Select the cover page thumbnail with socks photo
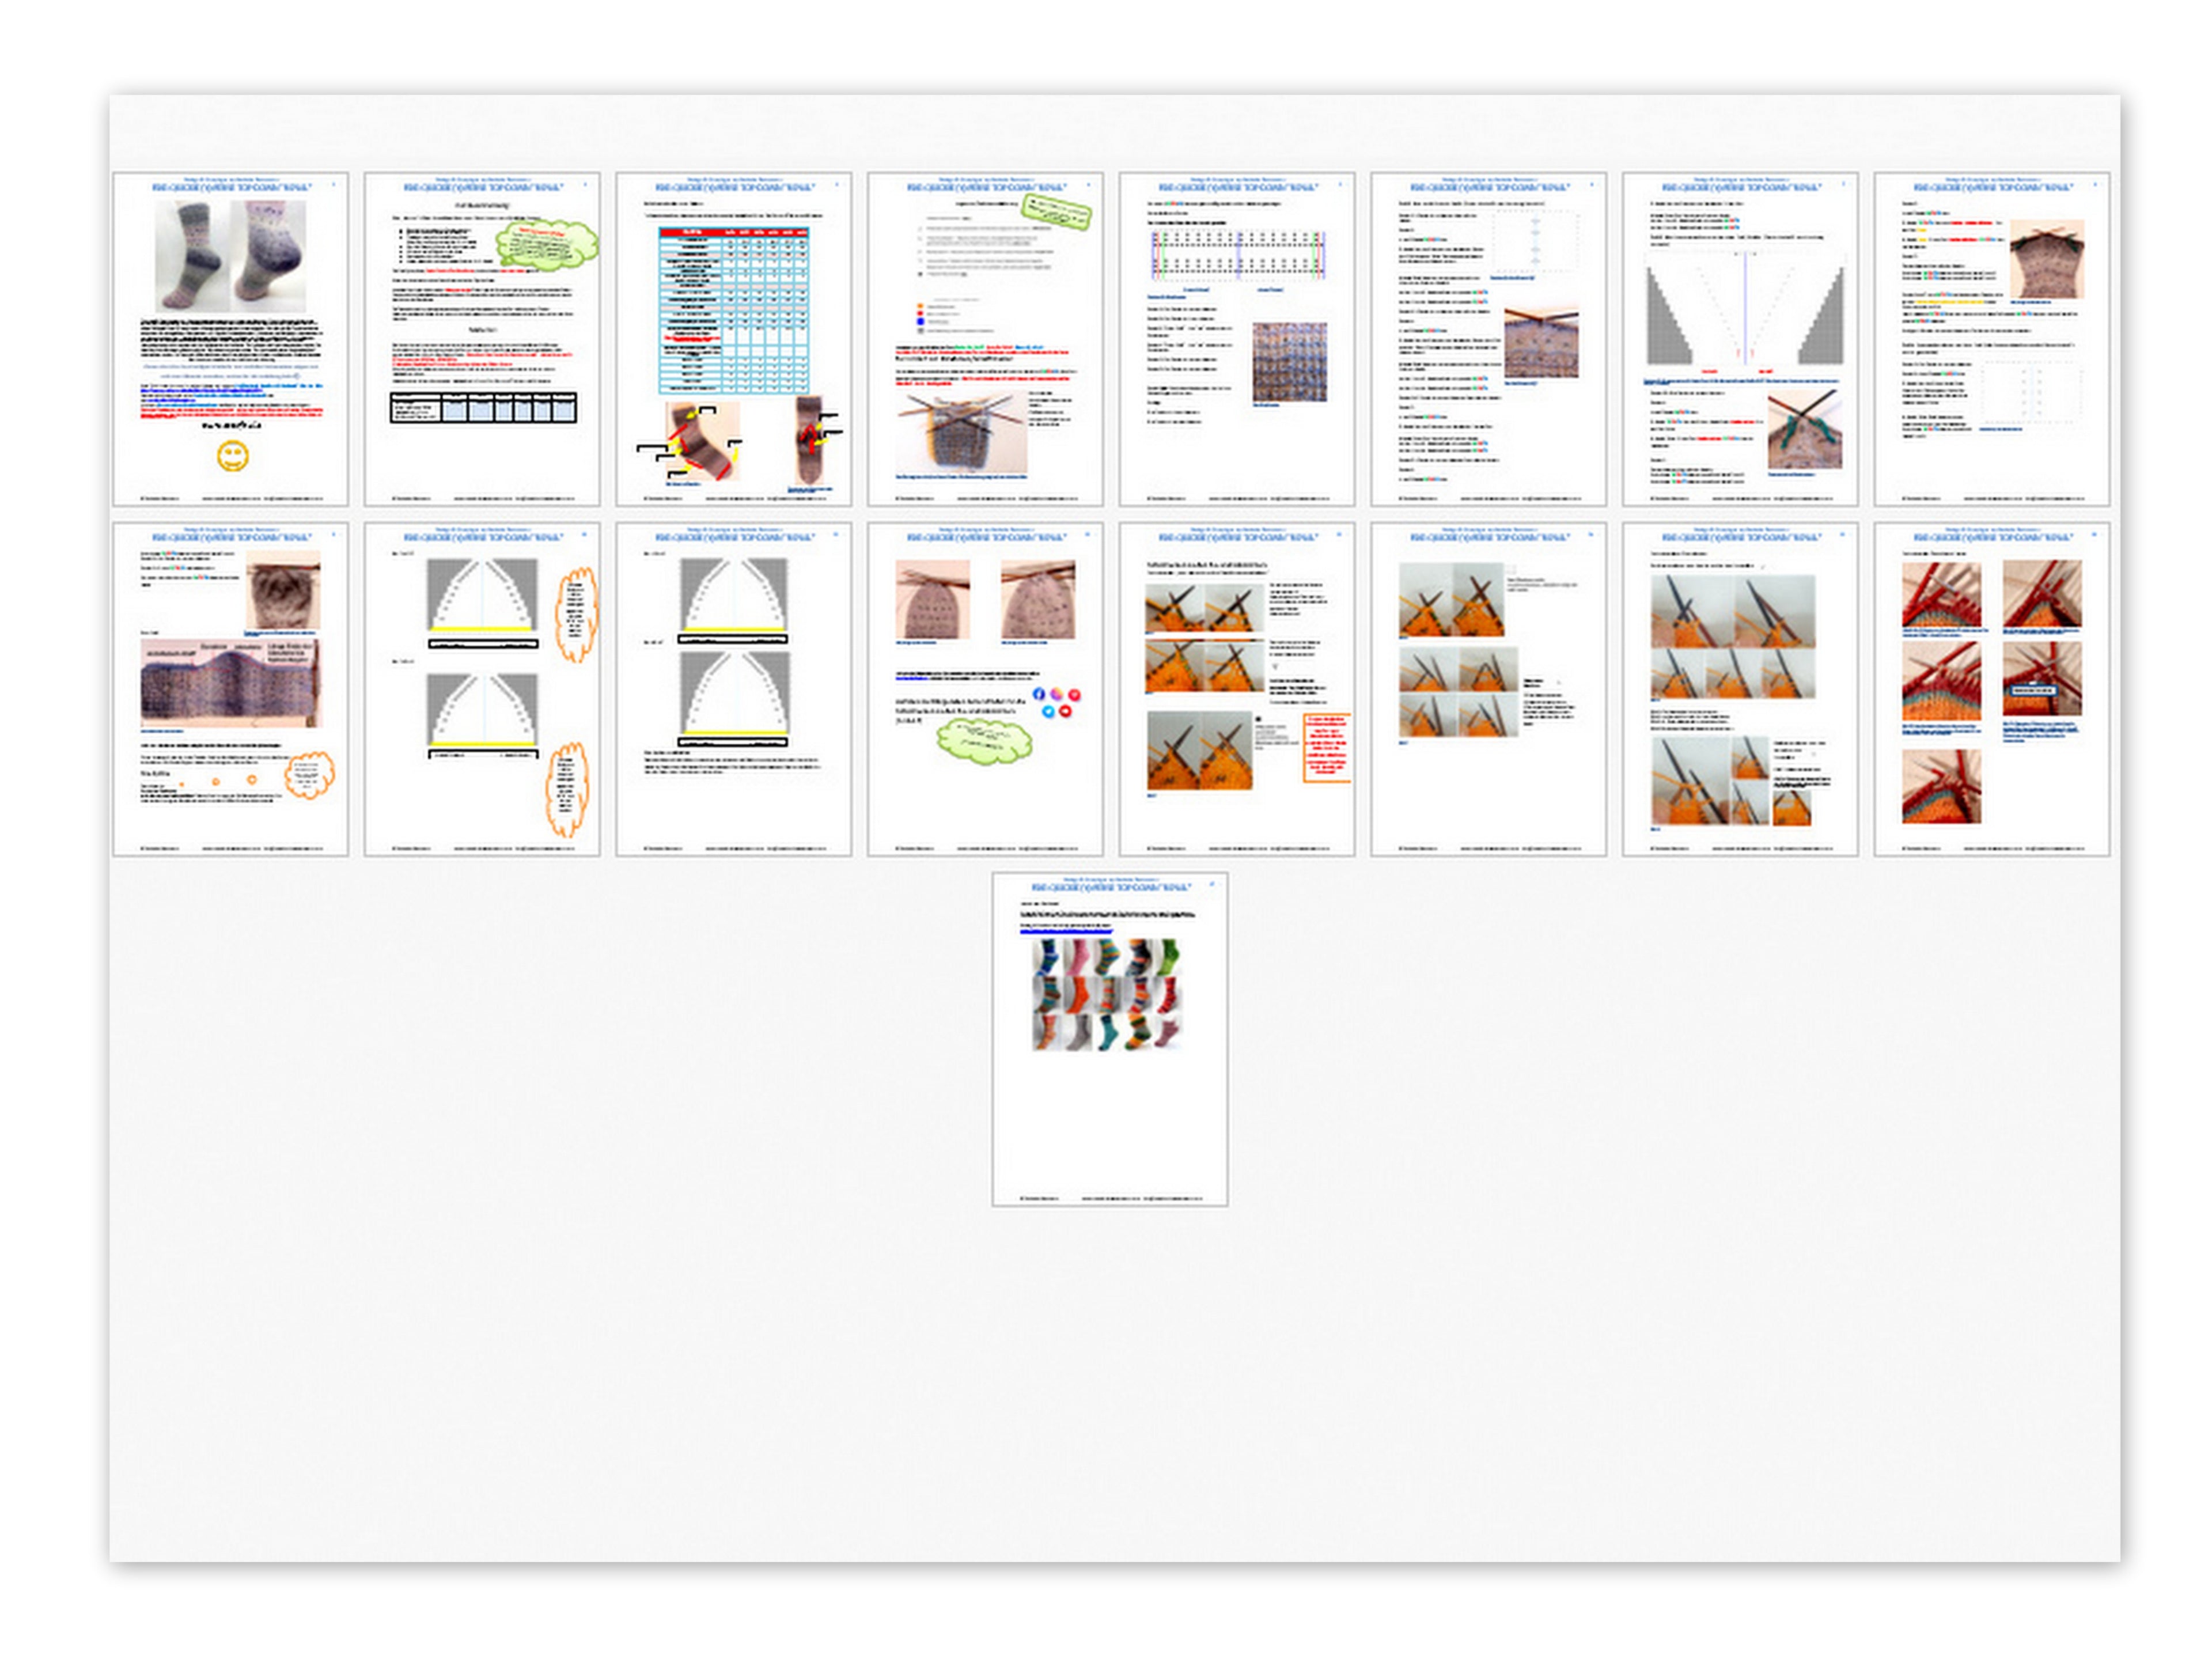2212x1659 pixels. click(x=230, y=338)
